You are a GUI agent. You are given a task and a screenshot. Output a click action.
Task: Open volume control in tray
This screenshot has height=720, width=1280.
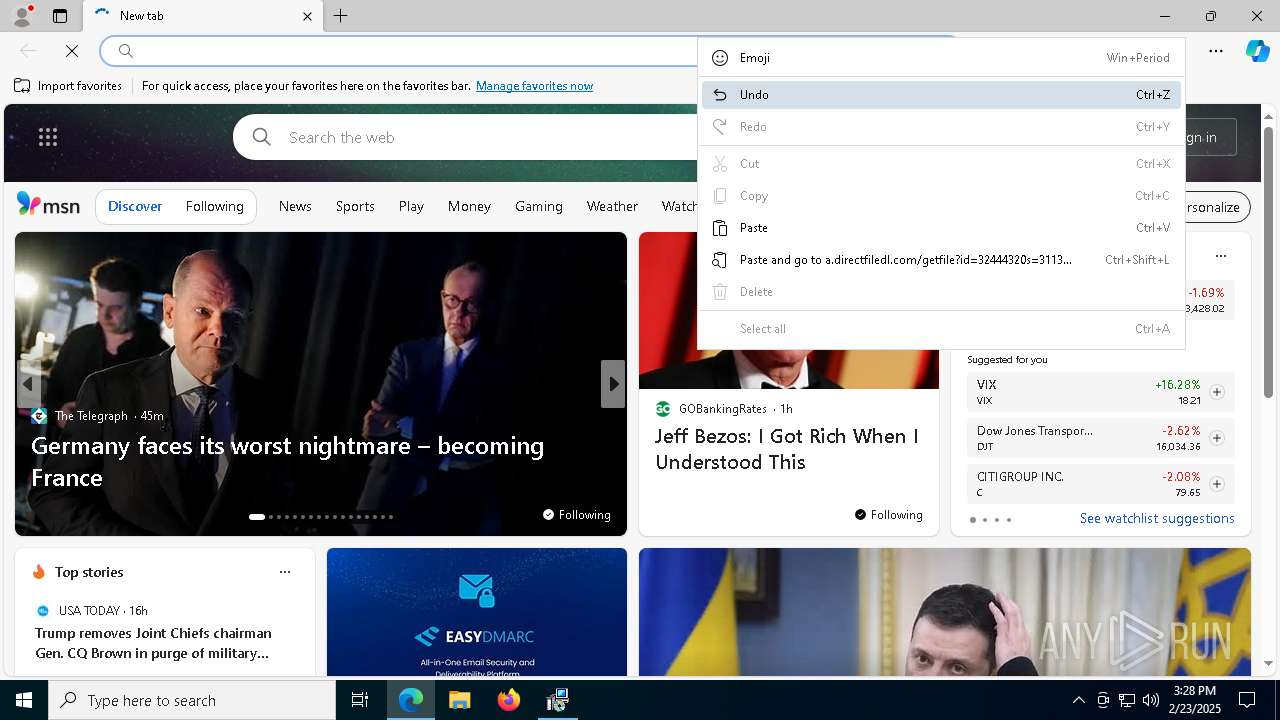pyautogui.click(x=1151, y=700)
